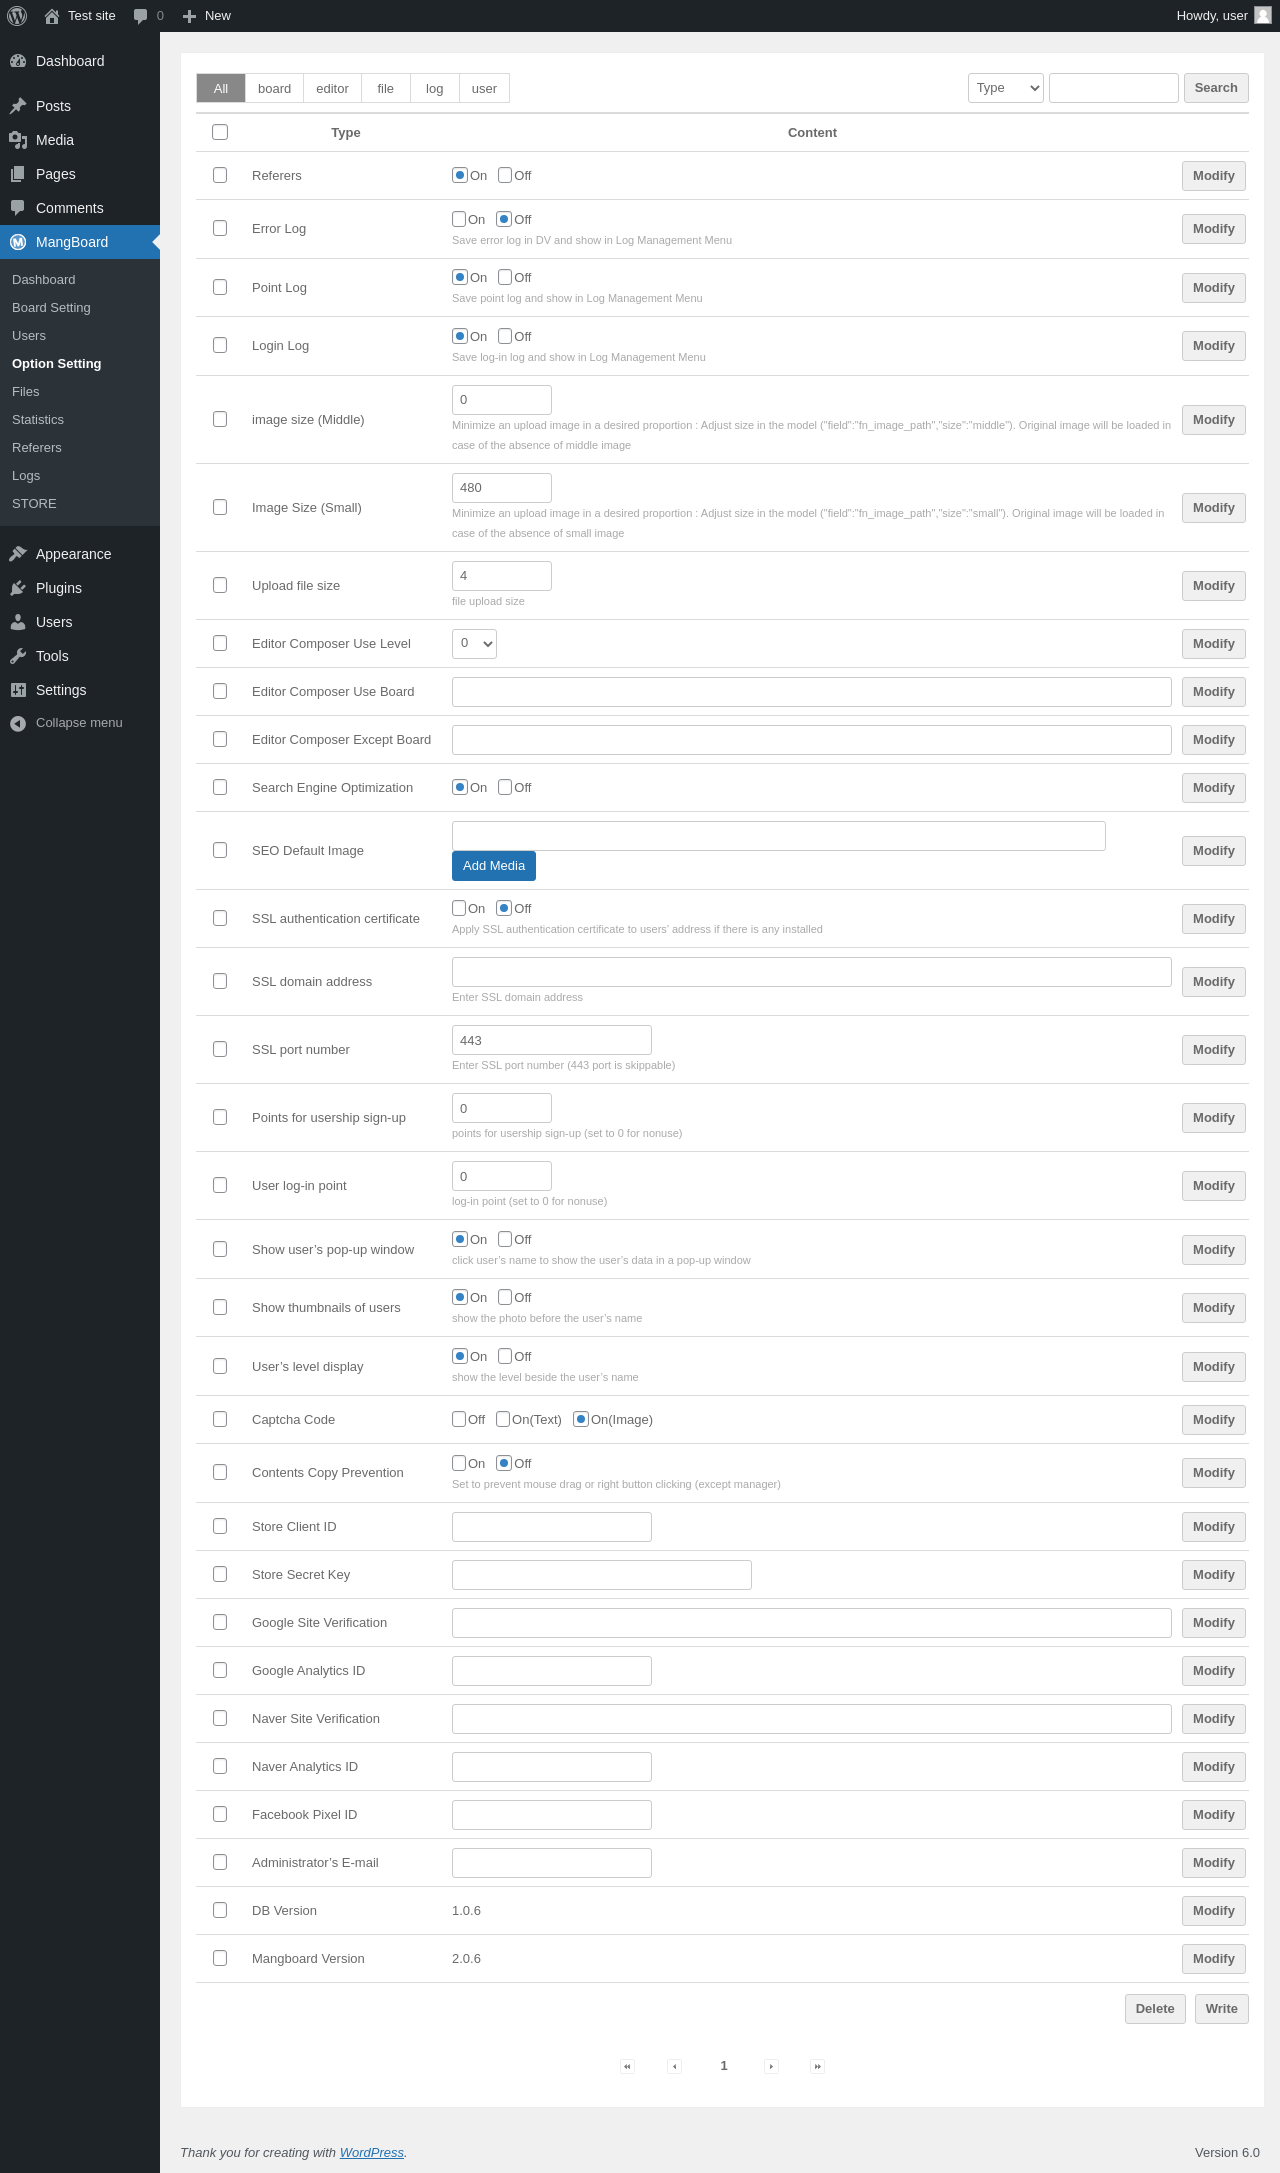1280x2173 pixels.
Task: Open Posts via the pushpin icon
Action: pos(18,106)
